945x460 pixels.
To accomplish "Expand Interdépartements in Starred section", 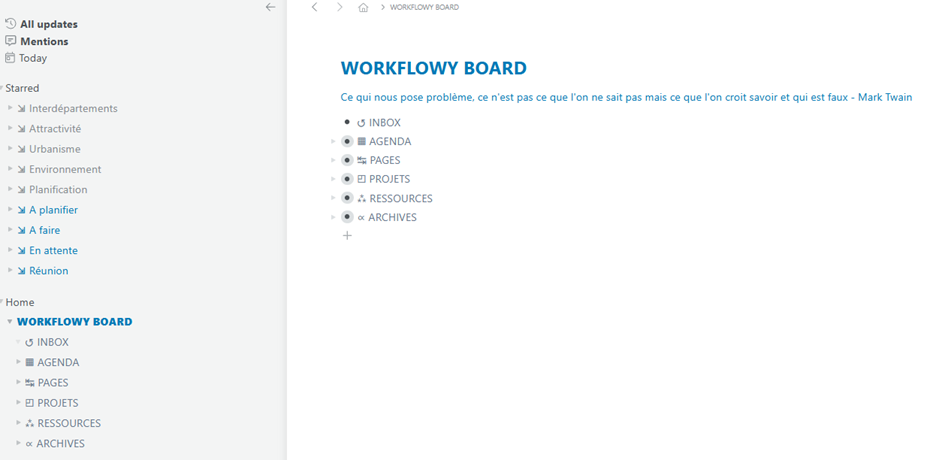I will point(9,108).
